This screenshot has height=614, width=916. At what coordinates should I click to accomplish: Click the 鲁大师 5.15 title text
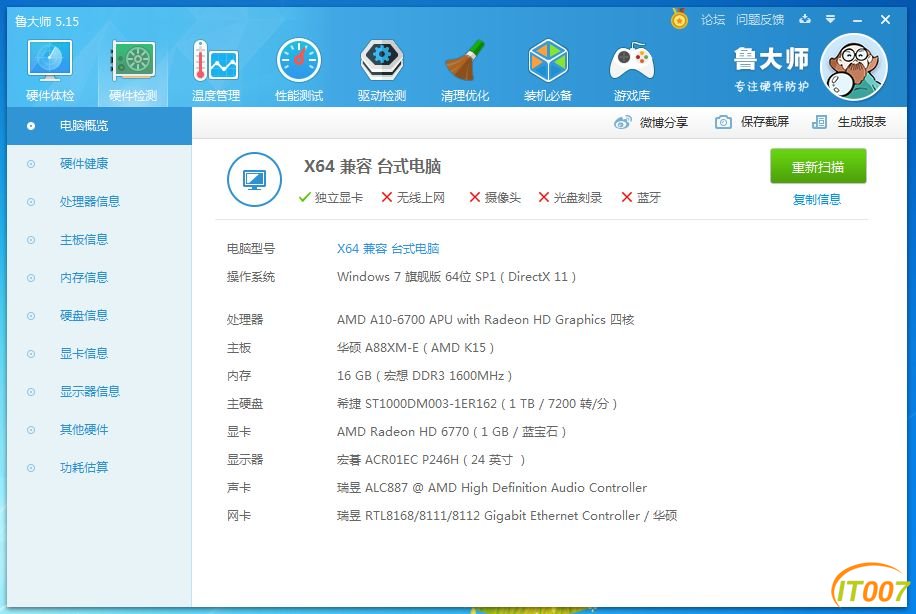47,22
